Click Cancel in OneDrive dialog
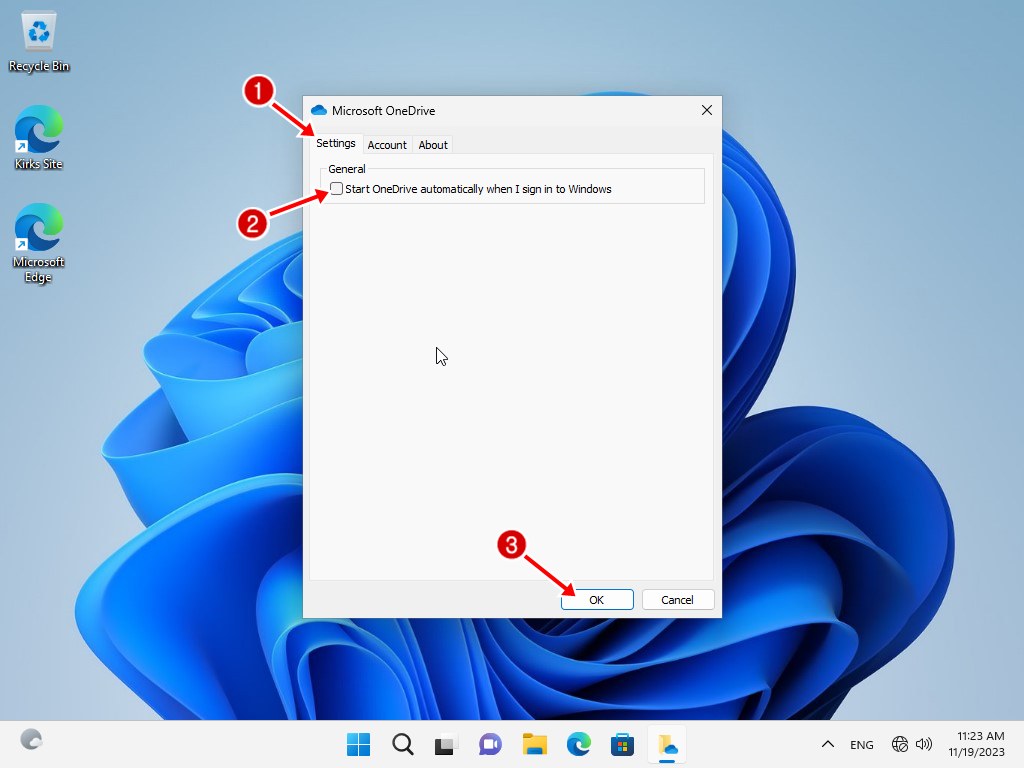1024x768 pixels. pos(677,600)
